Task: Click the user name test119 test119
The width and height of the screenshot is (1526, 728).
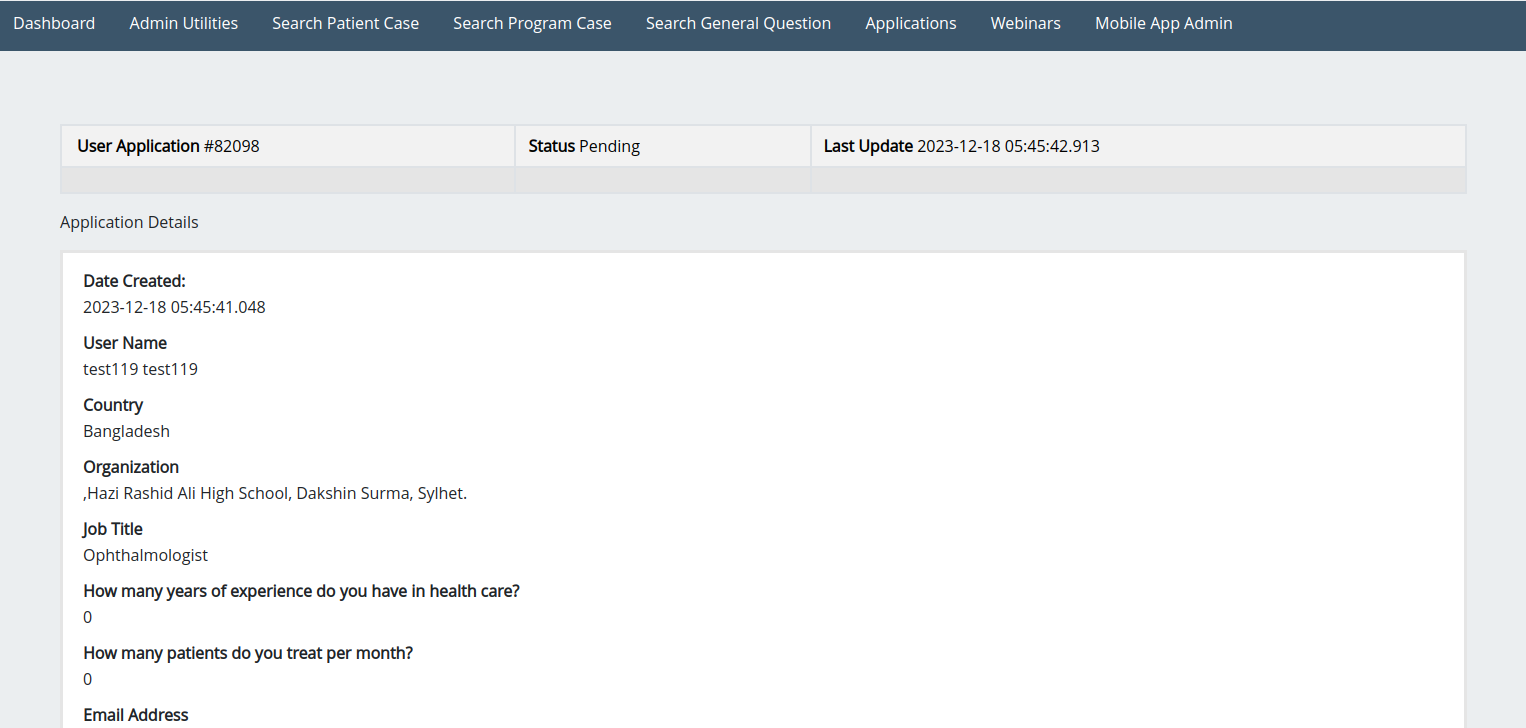Action: (x=140, y=369)
